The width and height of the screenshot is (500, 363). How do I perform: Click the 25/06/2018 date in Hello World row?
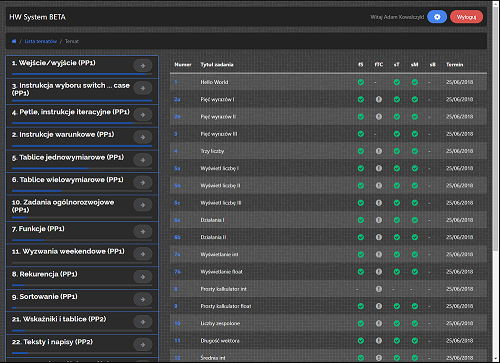tap(459, 82)
